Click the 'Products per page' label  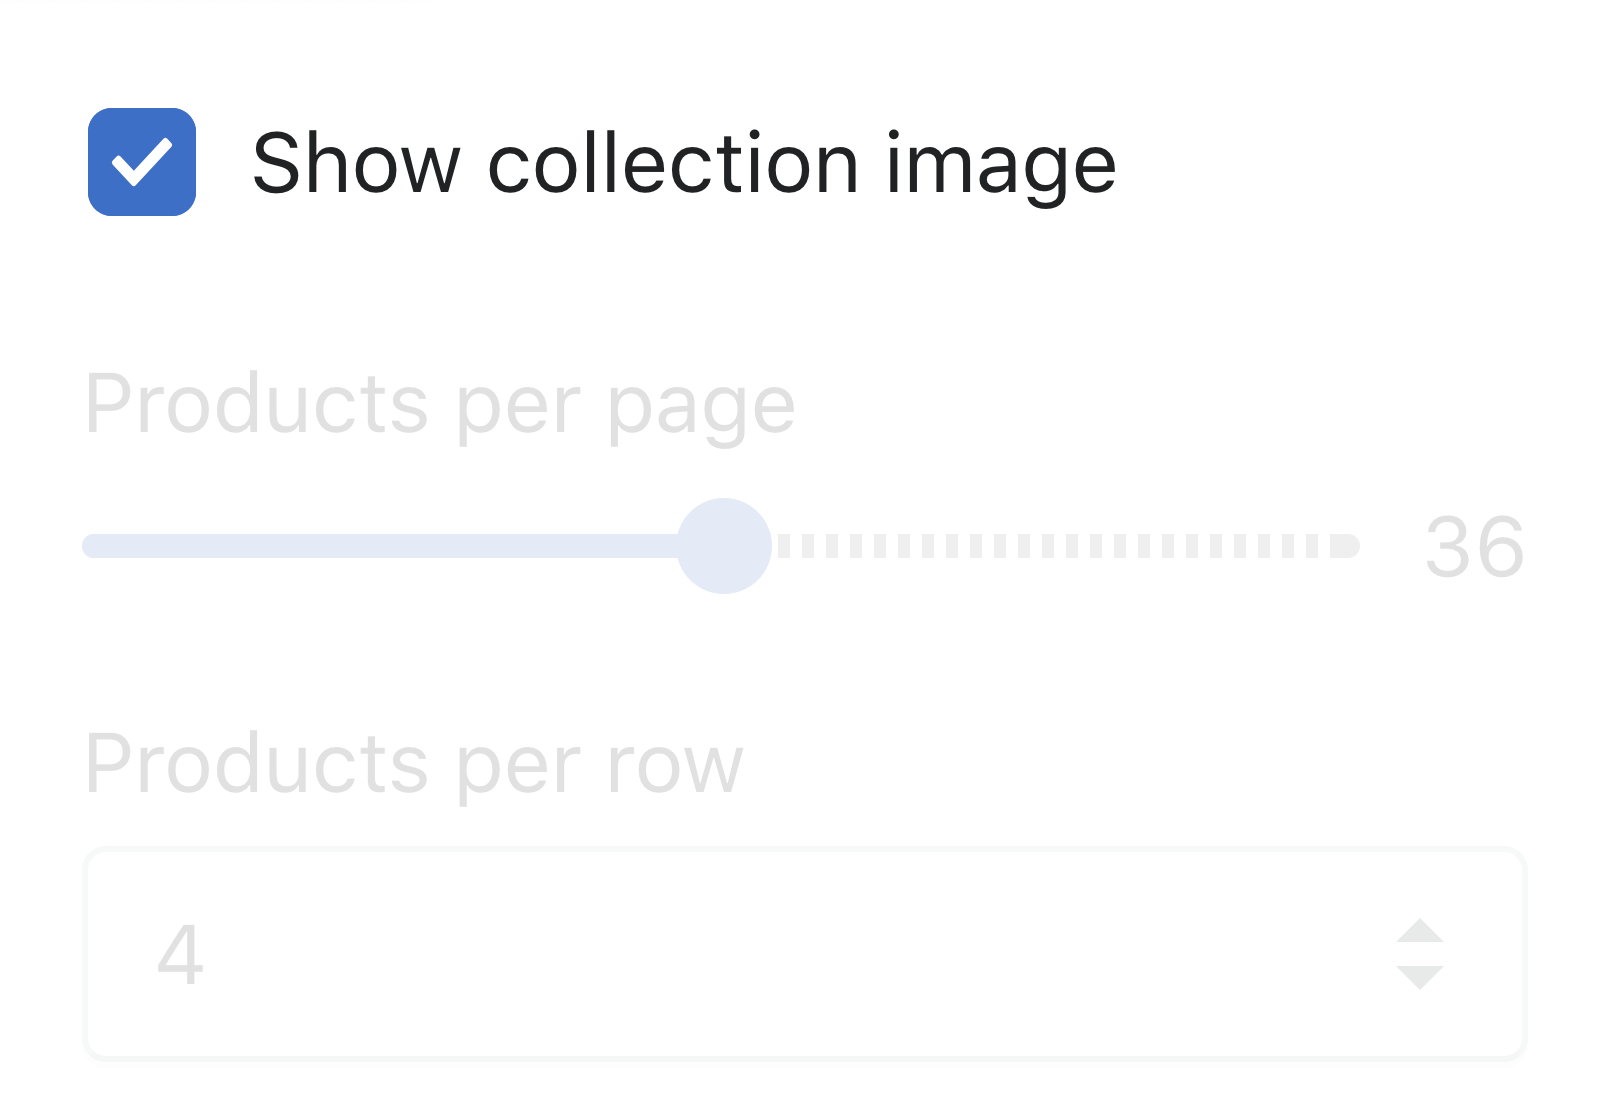tap(440, 406)
